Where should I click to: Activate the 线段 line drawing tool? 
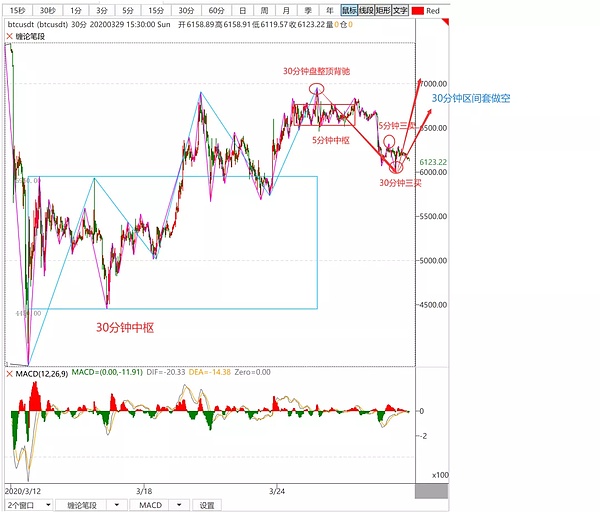click(365, 11)
